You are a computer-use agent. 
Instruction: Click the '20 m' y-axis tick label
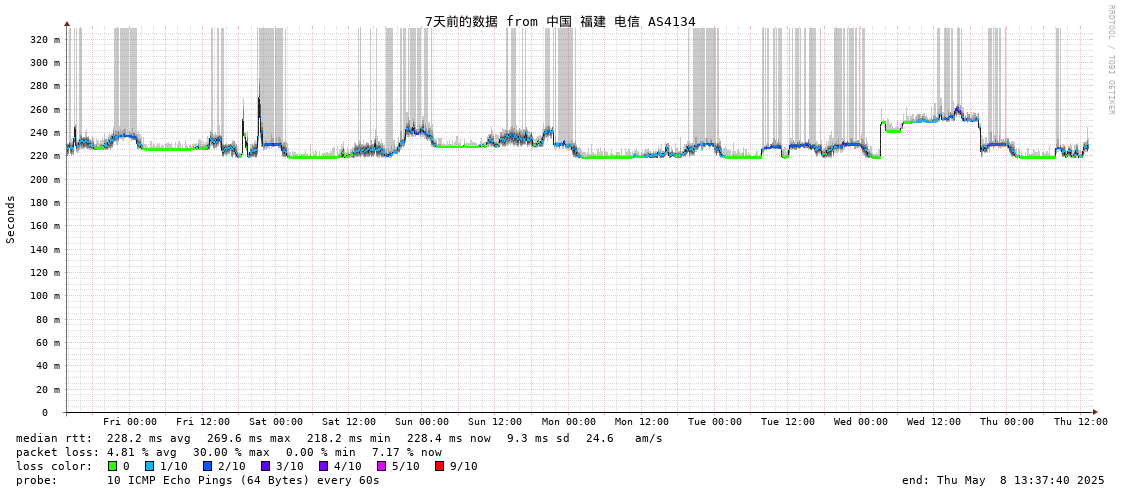49,390
